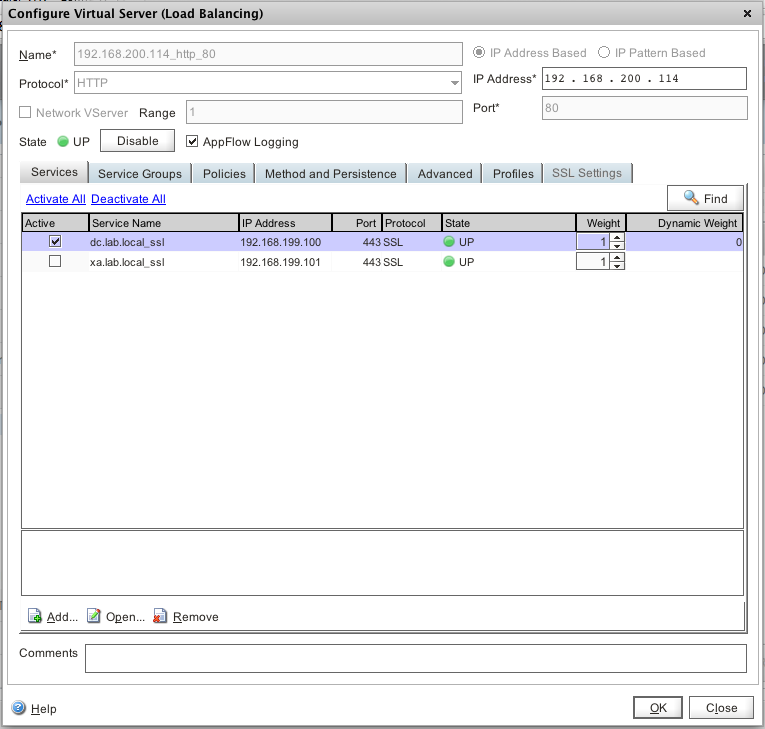
Task: Sort by the Service Name column header
Action: 163,223
